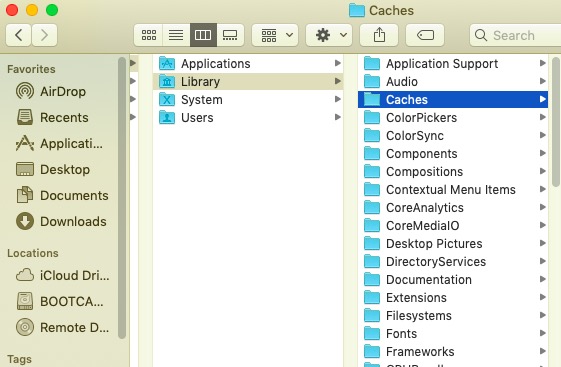
Task: Open the gear action menu
Action: pos(329,35)
